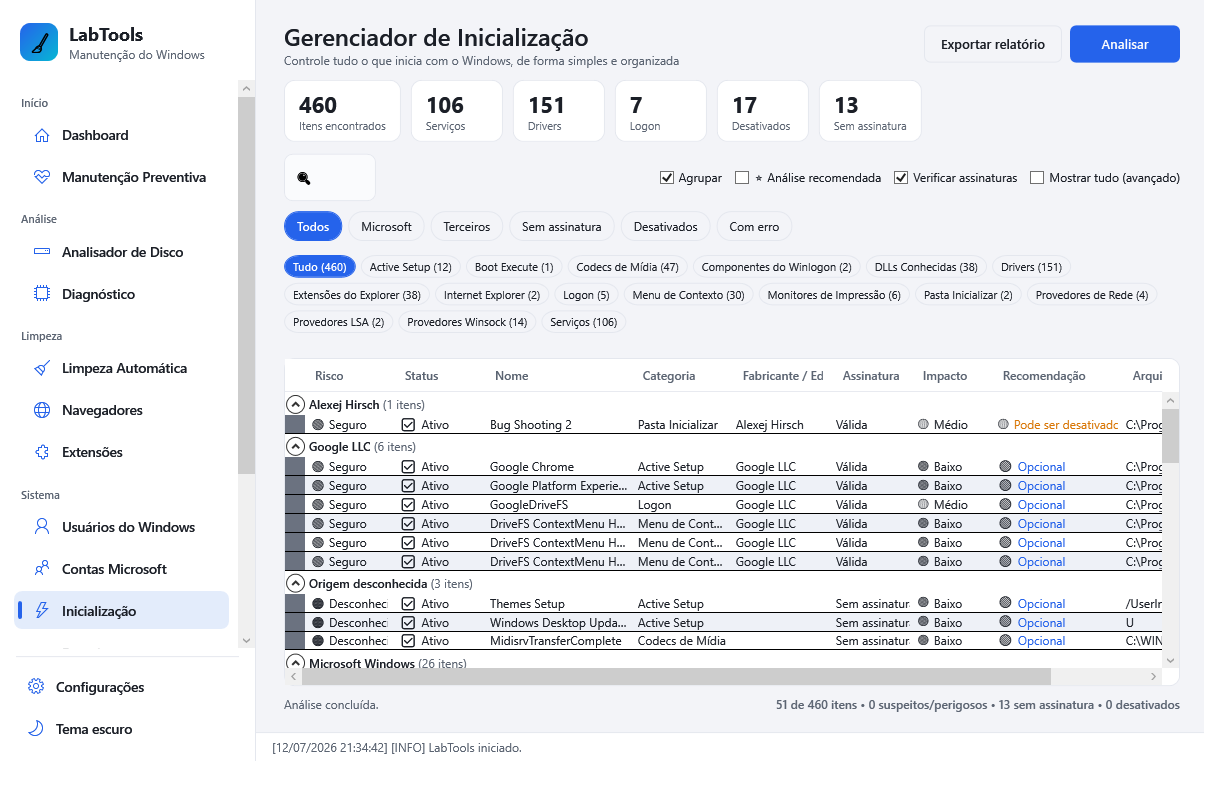Screen dimensions: 1220x800
Task: Select the Desativados filter tab
Action: pos(666,227)
